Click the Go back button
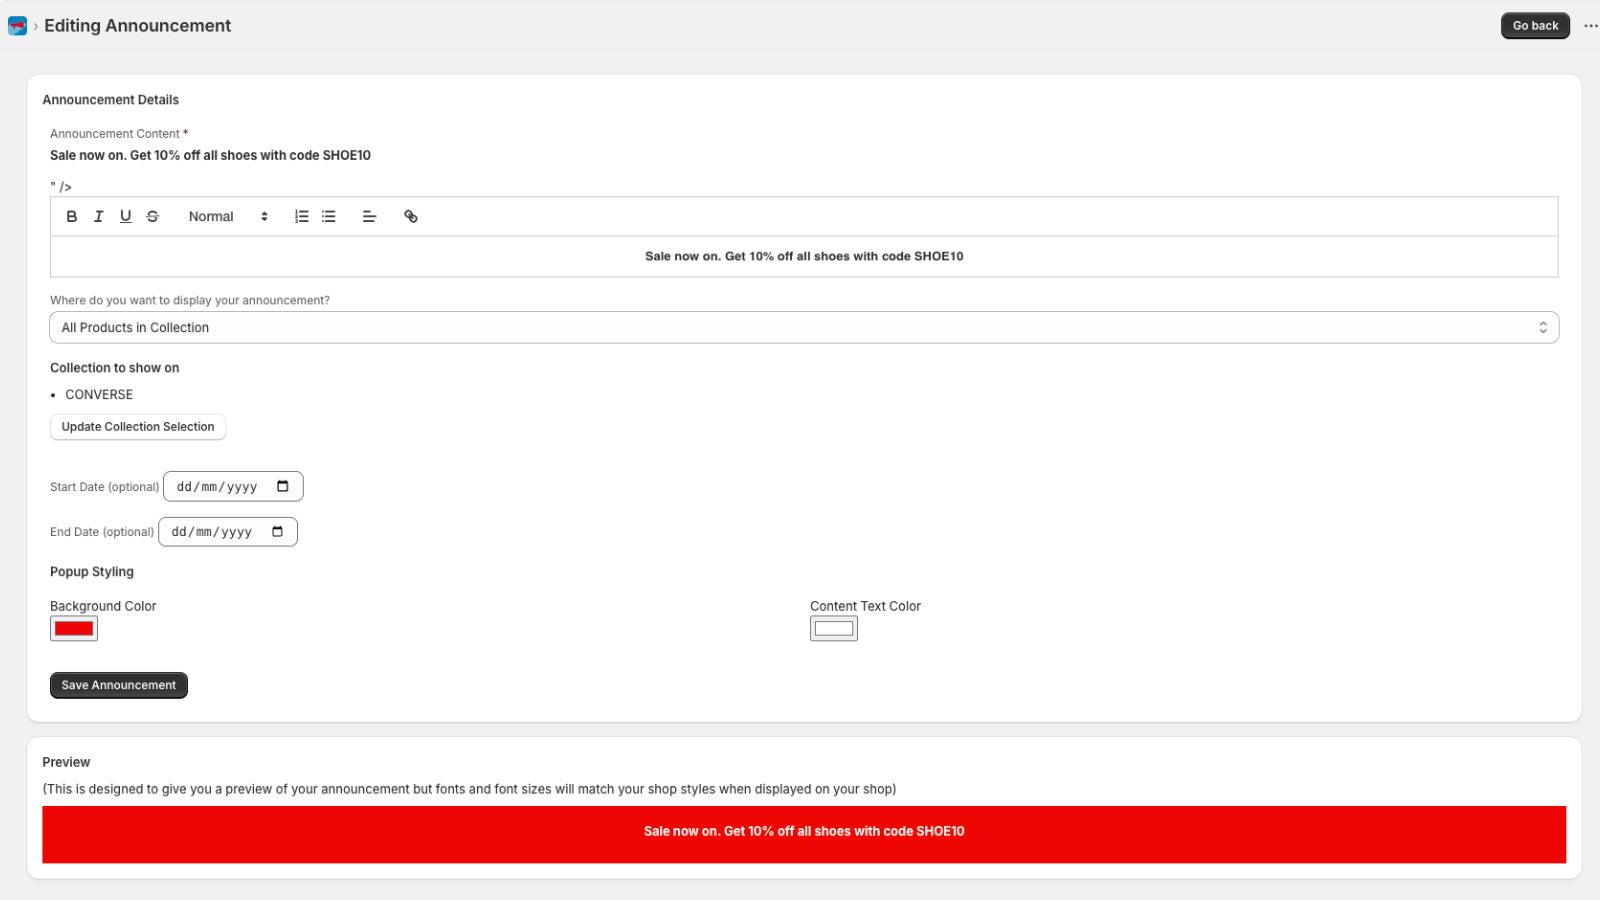 pyautogui.click(x=1534, y=25)
